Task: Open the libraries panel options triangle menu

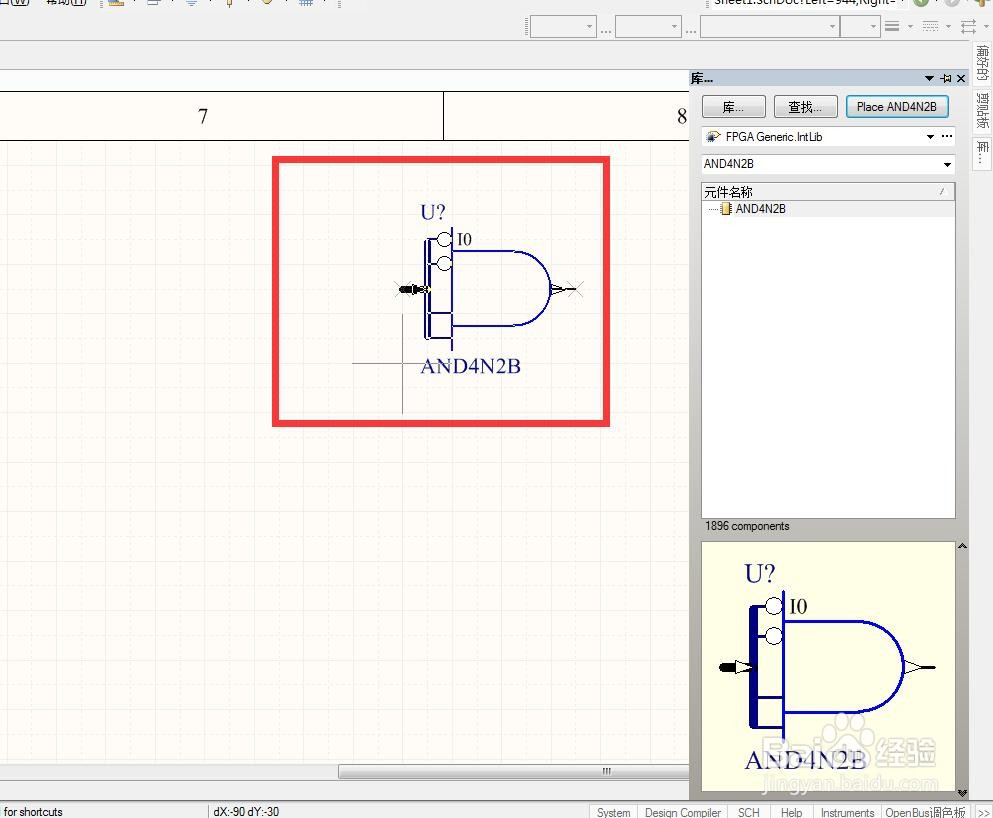Action: (x=929, y=79)
